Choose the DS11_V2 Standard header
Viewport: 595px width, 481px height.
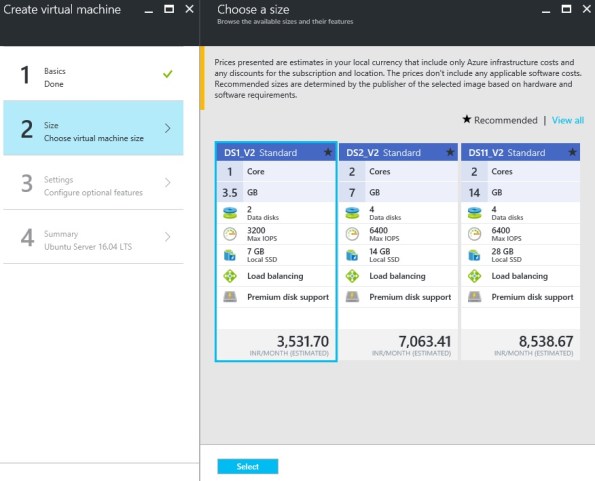tap(520, 152)
